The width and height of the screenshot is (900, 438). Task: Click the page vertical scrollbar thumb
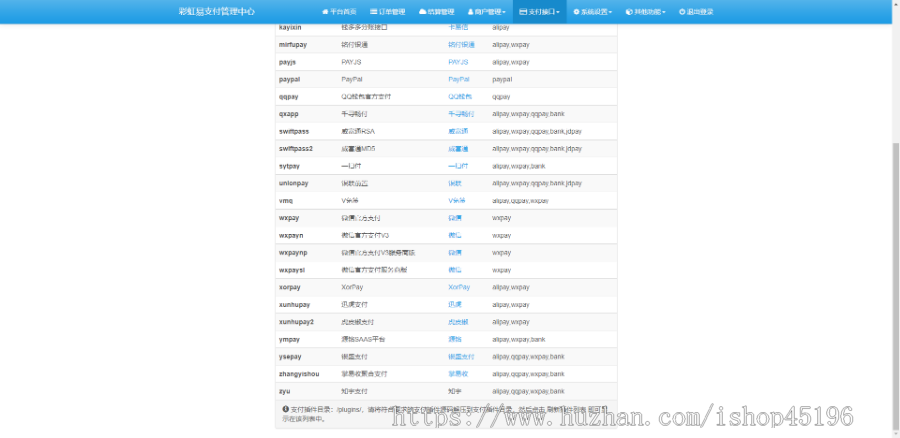click(x=895, y=285)
